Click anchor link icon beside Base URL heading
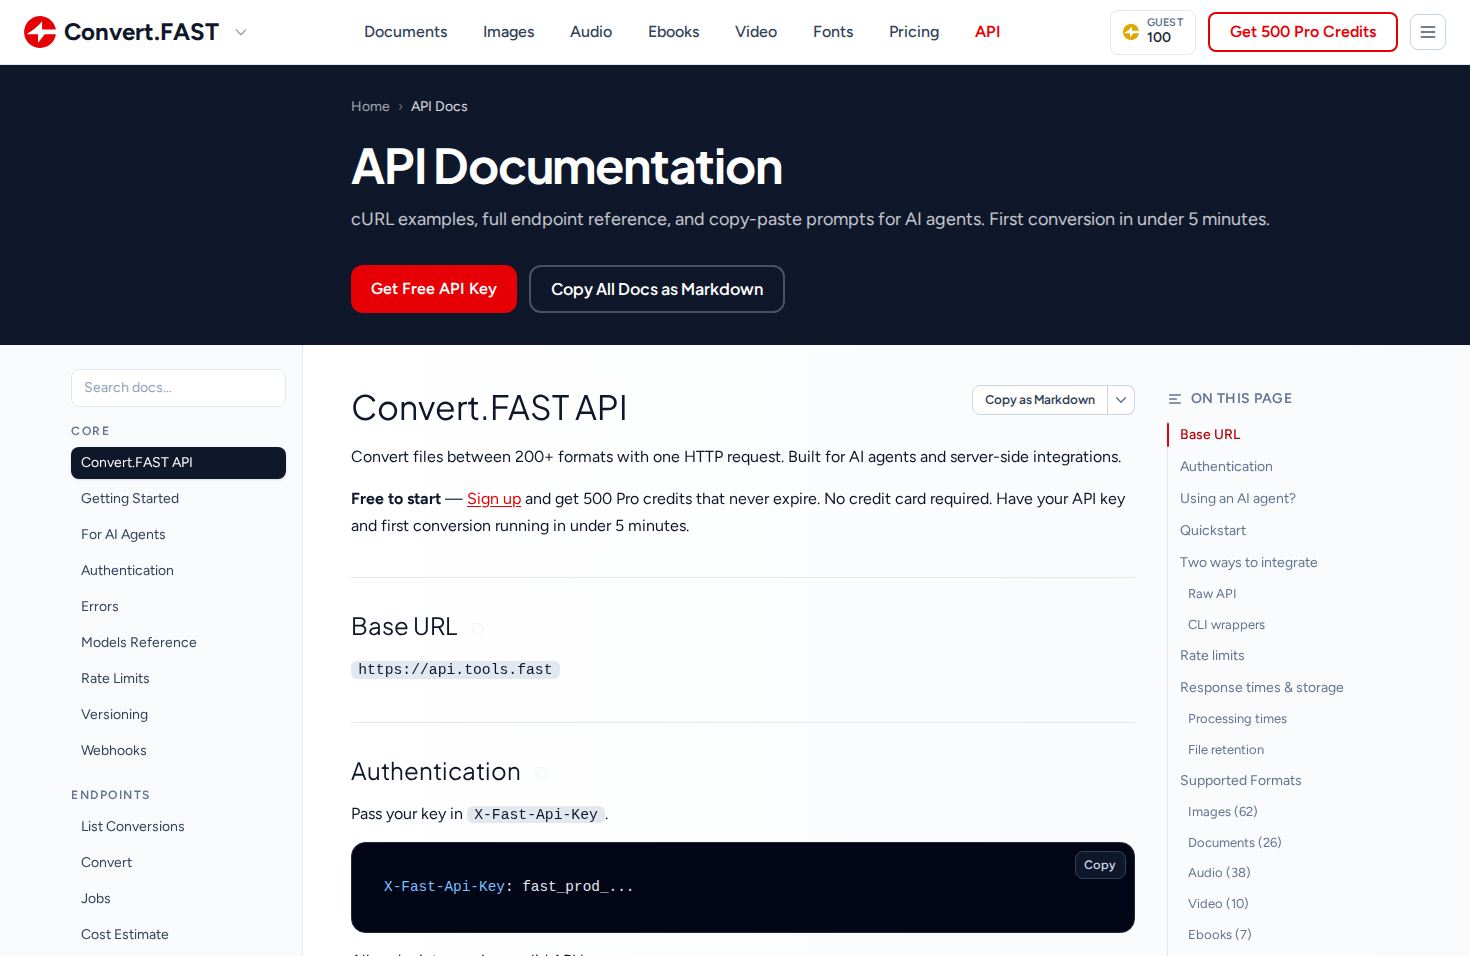This screenshot has width=1470, height=956. pyautogui.click(x=478, y=629)
